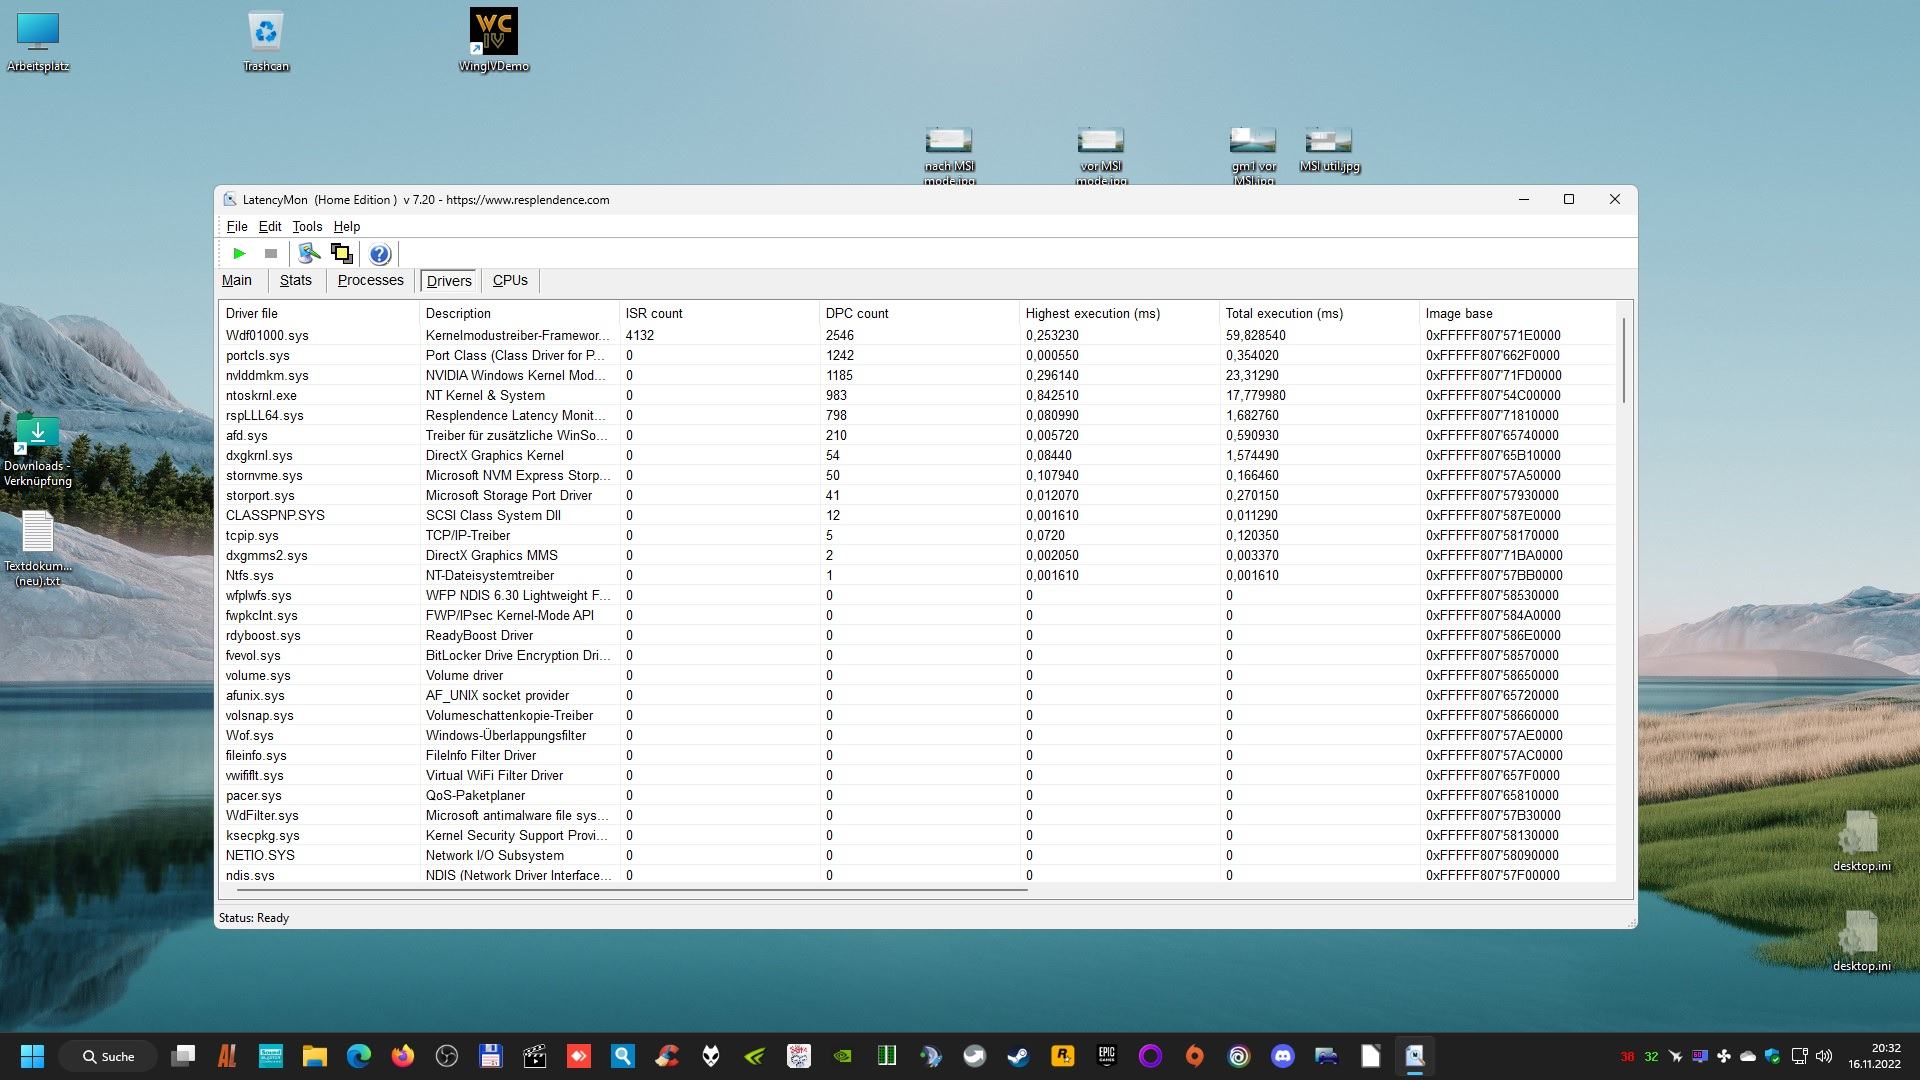1920x1080 pixels.
Task: Sort by Driver file column header
Action: coord(319,314)
